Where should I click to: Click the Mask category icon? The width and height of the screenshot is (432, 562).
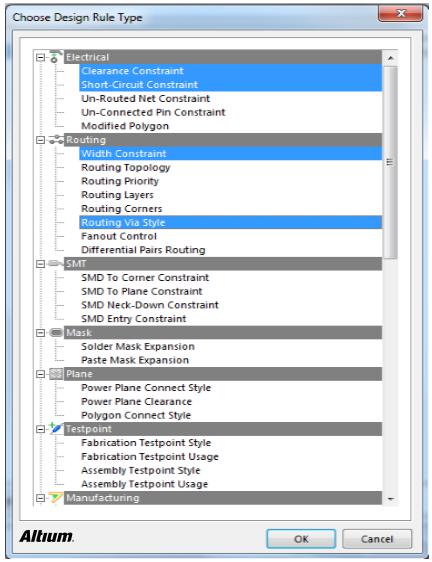[x=56, y=332]
